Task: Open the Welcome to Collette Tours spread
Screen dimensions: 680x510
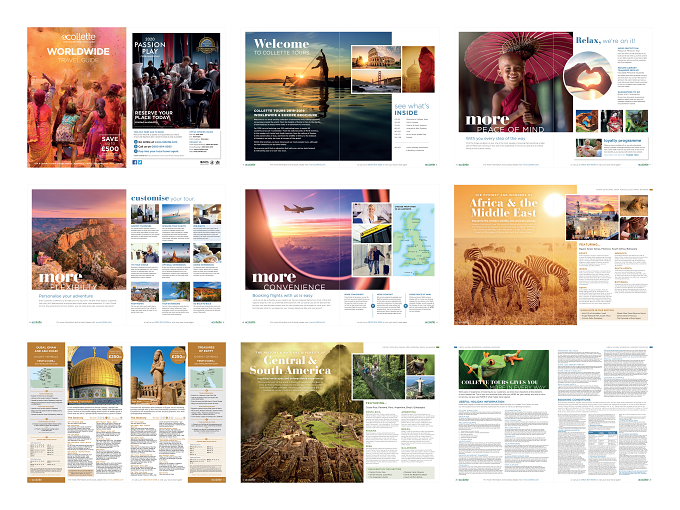Action: [340, 98]
